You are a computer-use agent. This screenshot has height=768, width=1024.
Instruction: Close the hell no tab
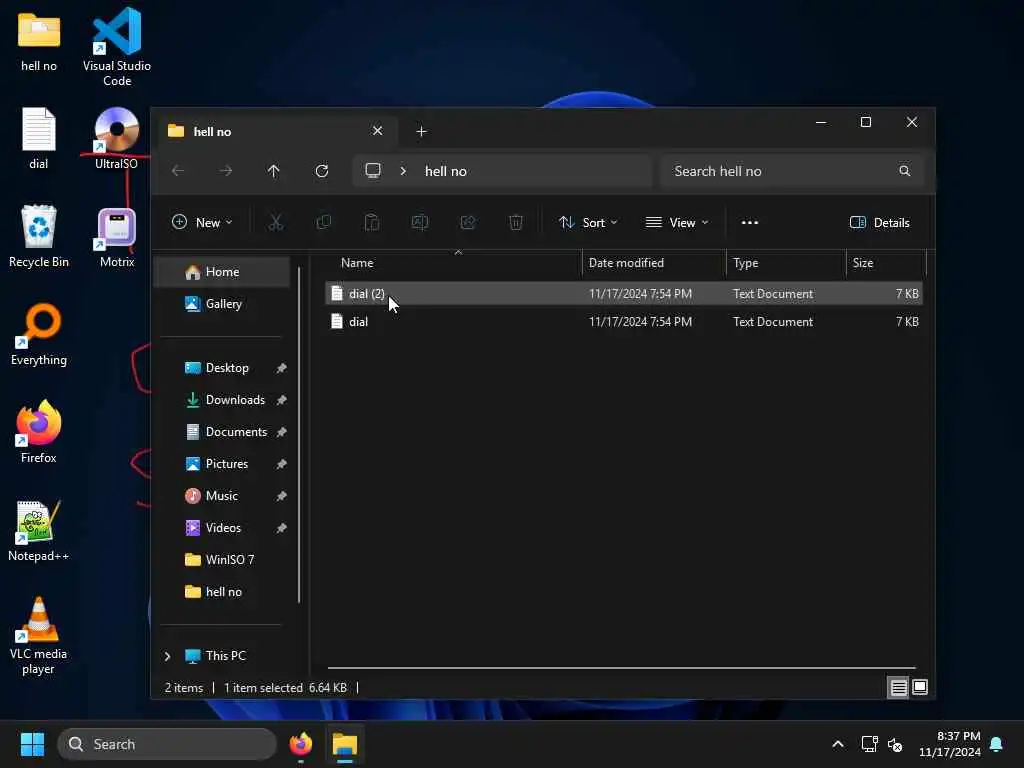click(377, 131)
